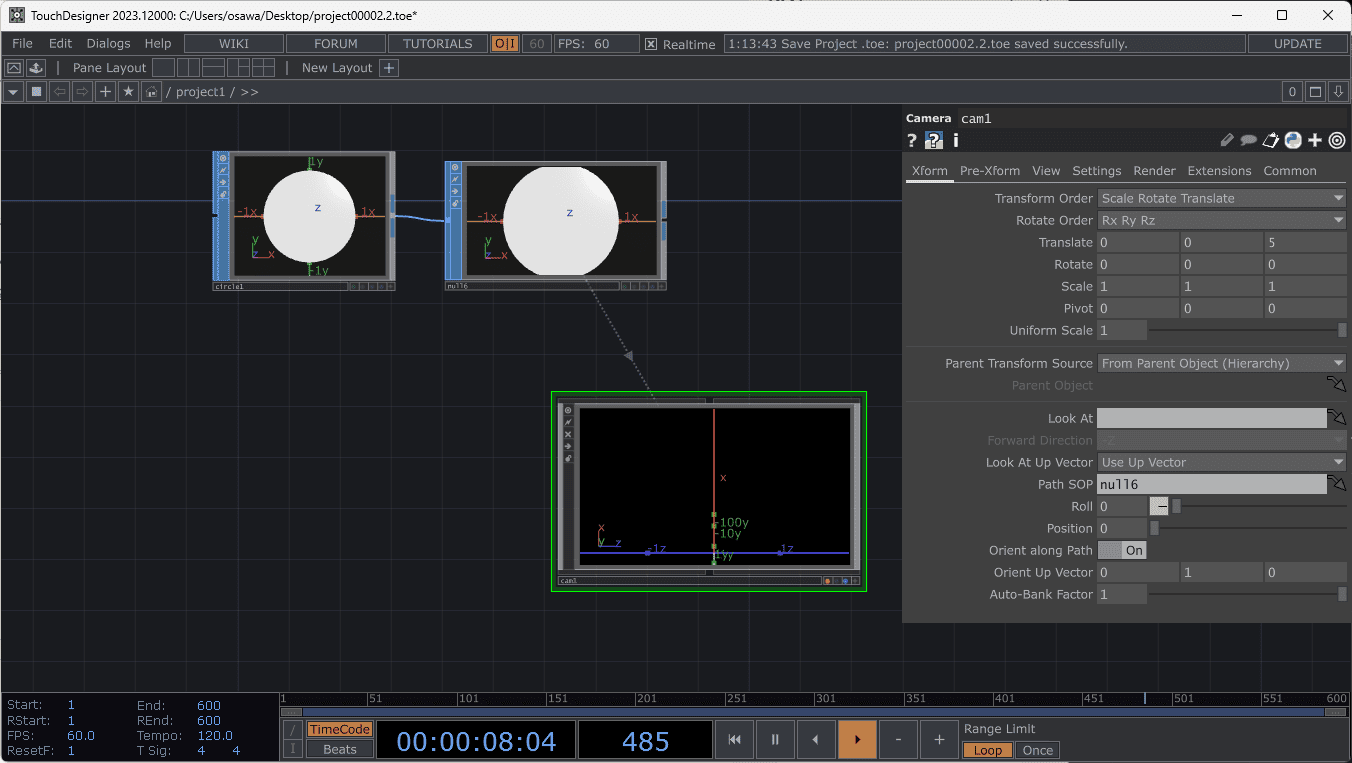This screenshot has height=763, width=1352.
Task: Open pane options dropdown at far right
Action: (1339, 92)
